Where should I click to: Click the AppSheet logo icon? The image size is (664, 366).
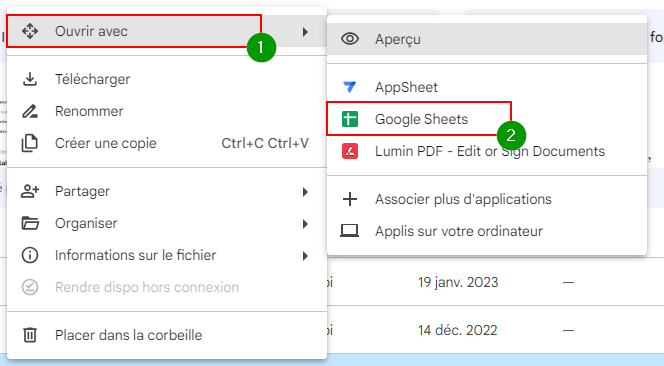[350, 87]
